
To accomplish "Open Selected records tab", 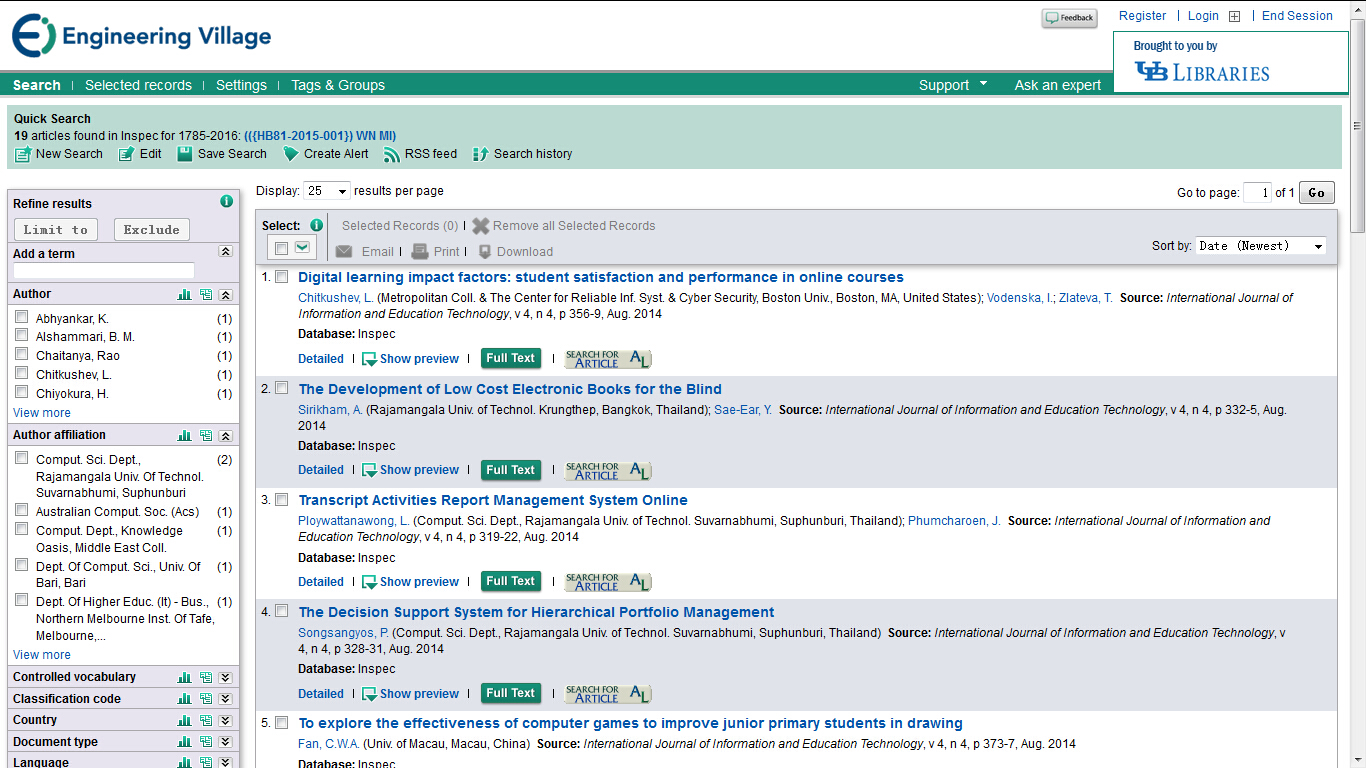I will pyautogui.click(x=138, y=85).
